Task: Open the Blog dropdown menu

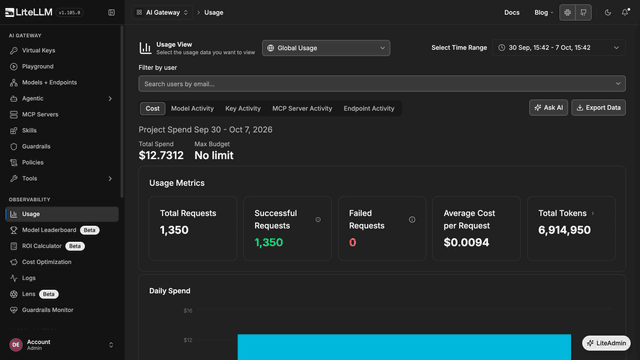Action: (544, 13)
